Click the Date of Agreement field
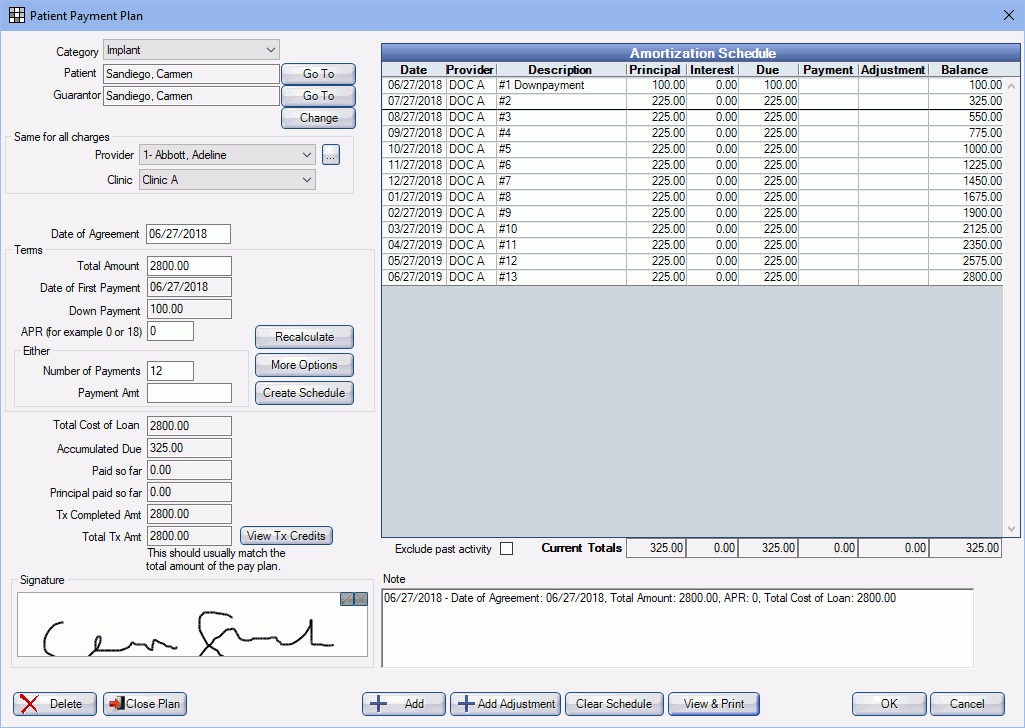The width and height of the screenshot is (1025, 728). [x=188, y=234]
